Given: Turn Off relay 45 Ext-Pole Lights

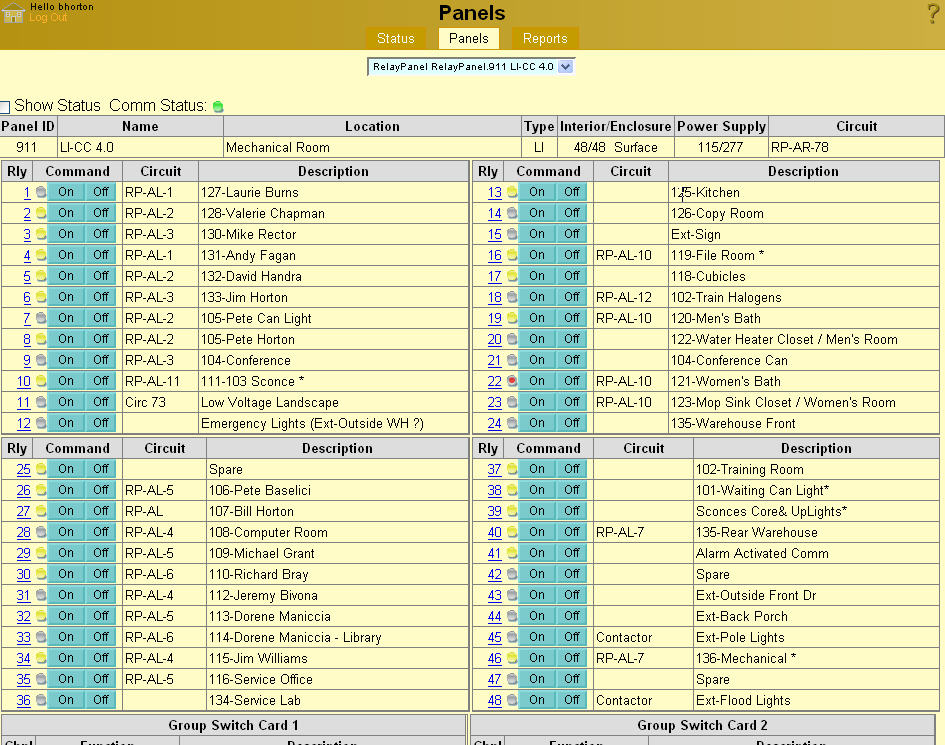Looking at the screenshot, I should 571,637.
